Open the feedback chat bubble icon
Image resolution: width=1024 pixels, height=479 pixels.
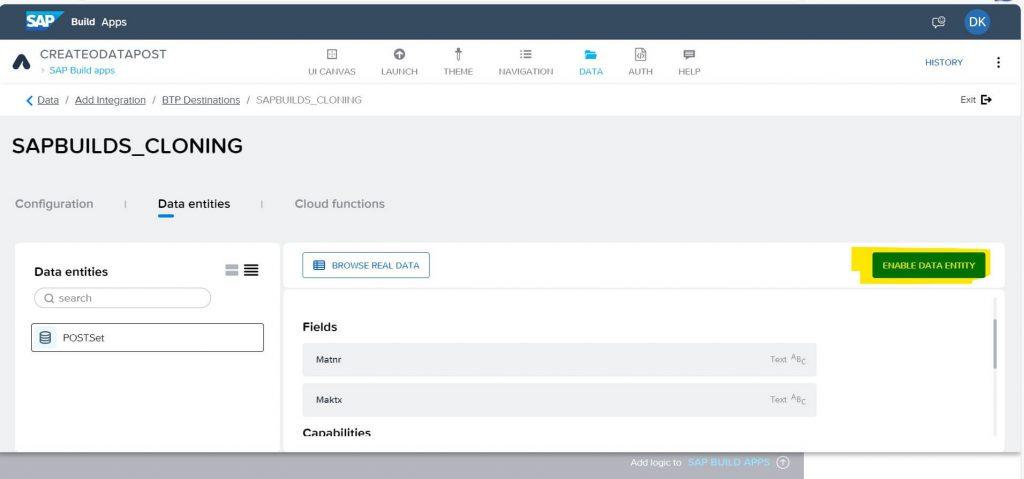938,22
